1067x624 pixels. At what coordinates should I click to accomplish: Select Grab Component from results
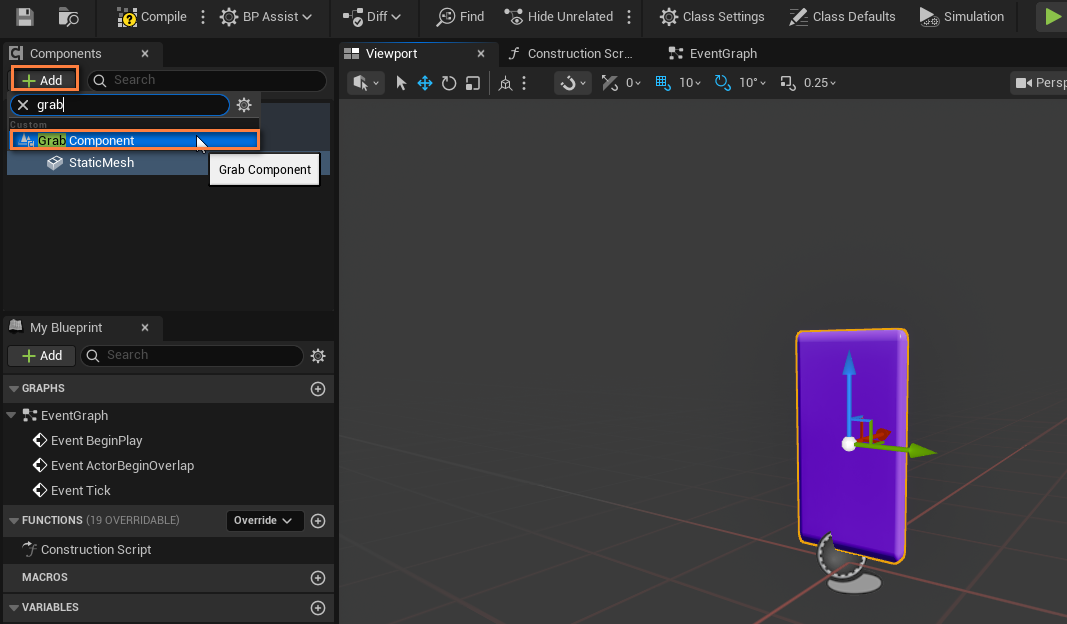135,140
